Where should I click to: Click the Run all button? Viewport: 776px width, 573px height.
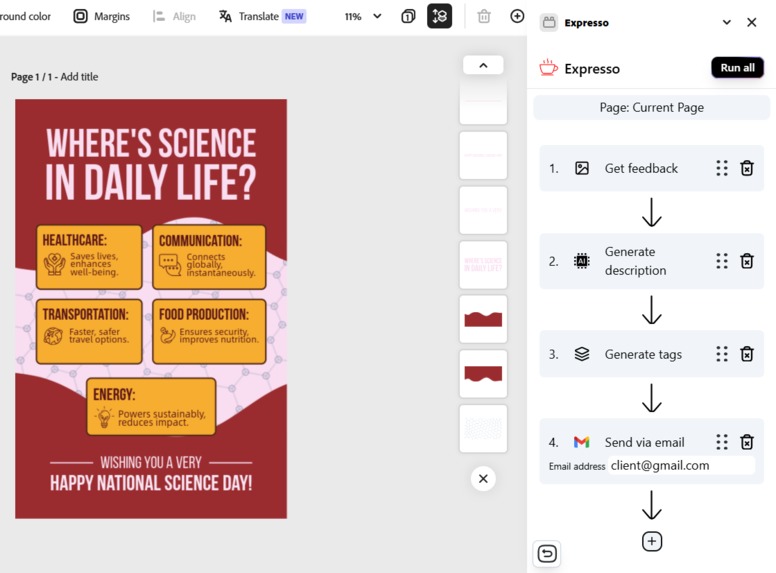737,68
